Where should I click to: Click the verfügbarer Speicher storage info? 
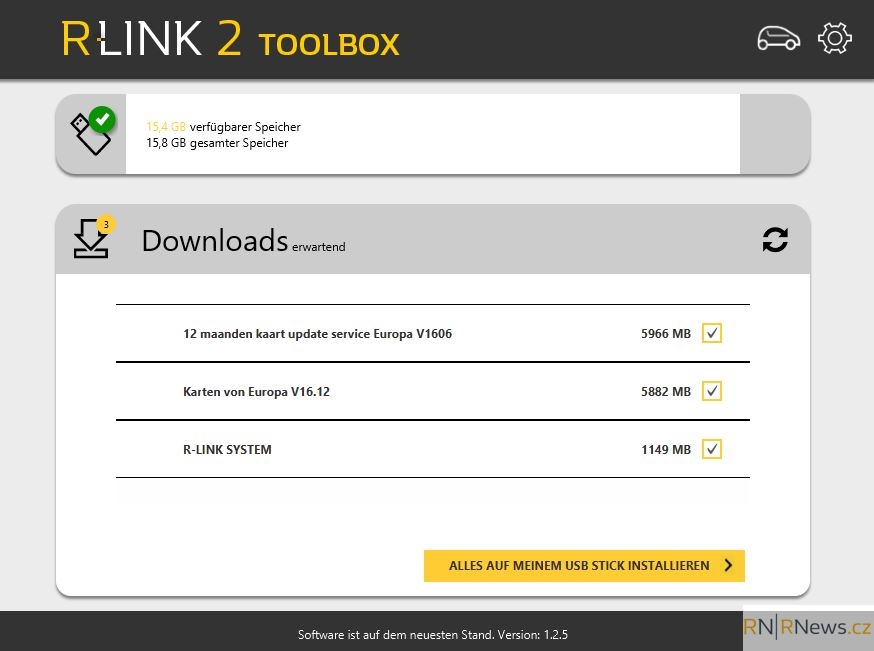223,127
